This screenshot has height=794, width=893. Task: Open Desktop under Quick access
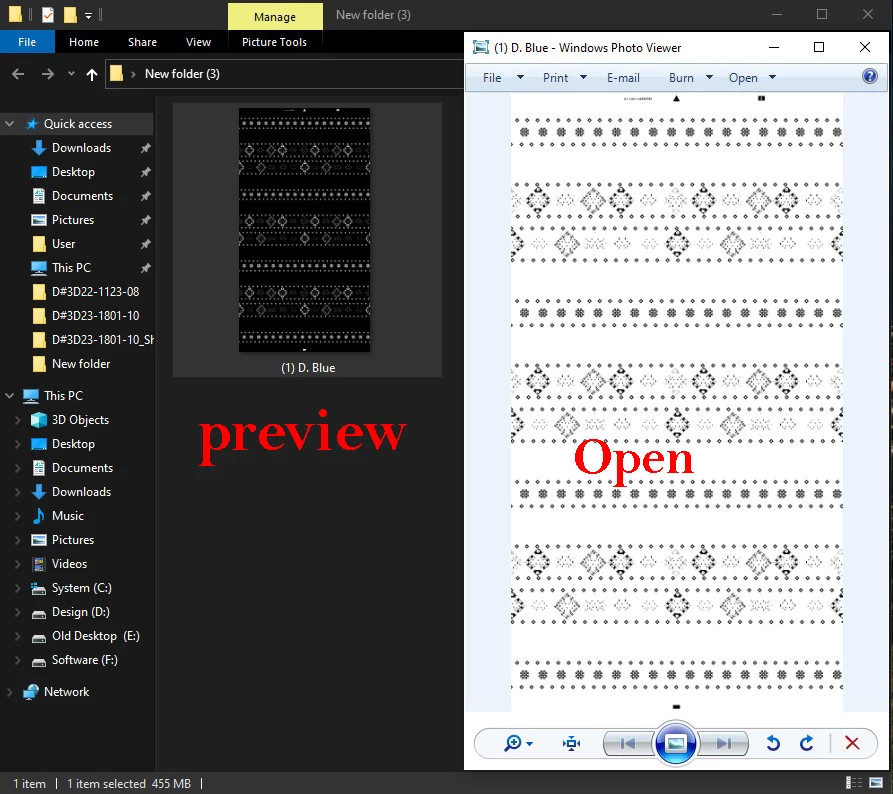(73, 172)
